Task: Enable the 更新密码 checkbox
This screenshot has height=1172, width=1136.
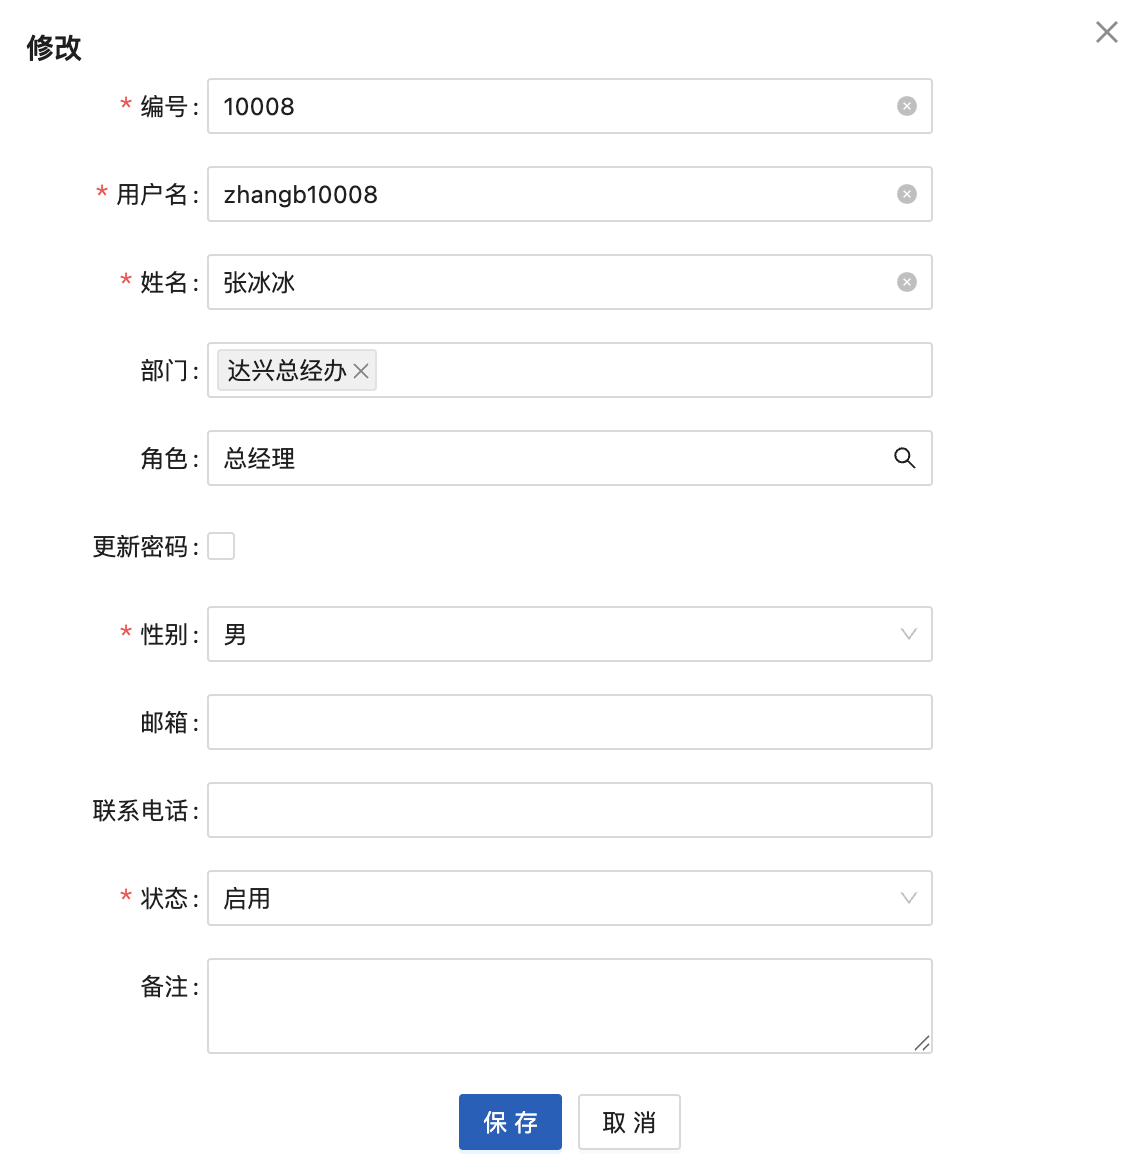Action: (x=221, y=546)
